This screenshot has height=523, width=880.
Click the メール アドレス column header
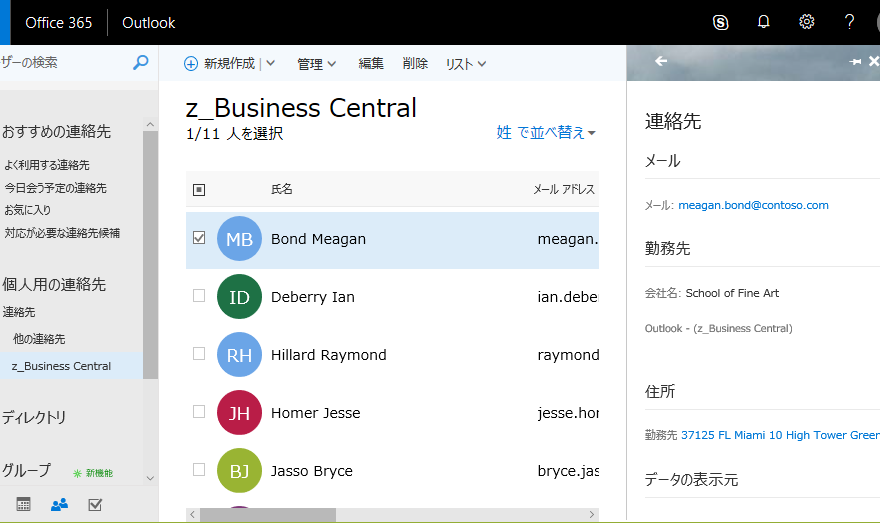564,189
